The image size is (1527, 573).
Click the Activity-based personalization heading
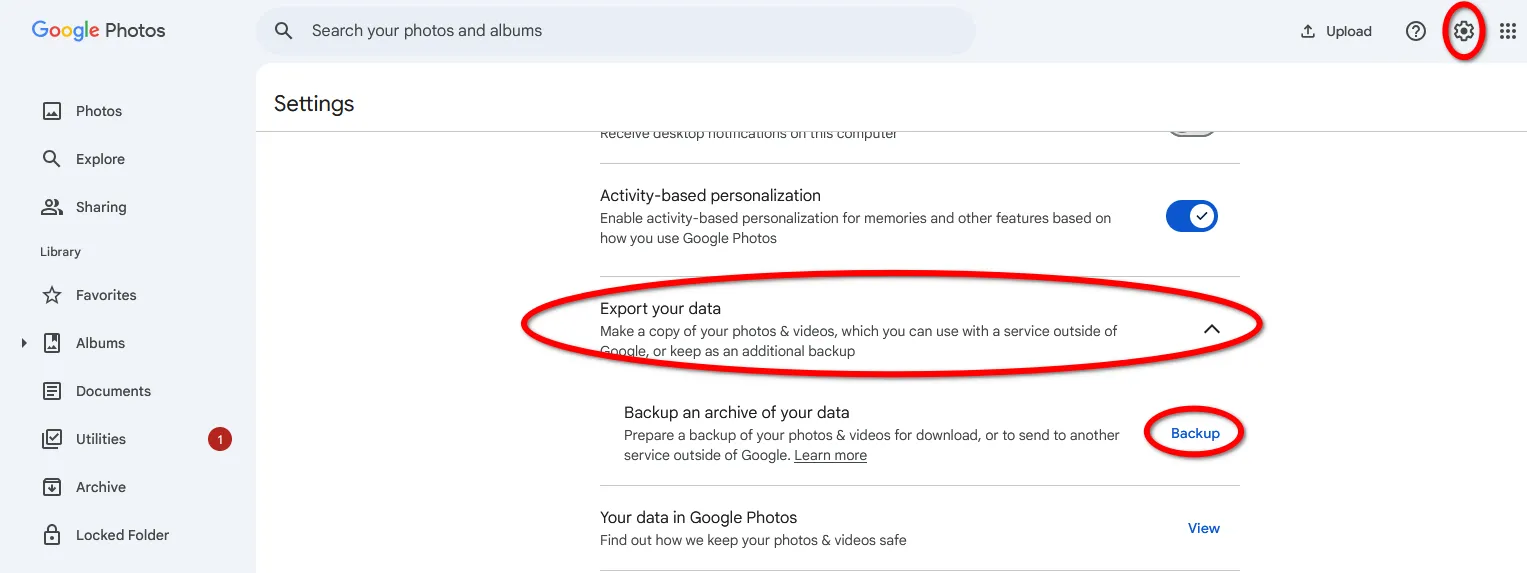coord(710,195)
